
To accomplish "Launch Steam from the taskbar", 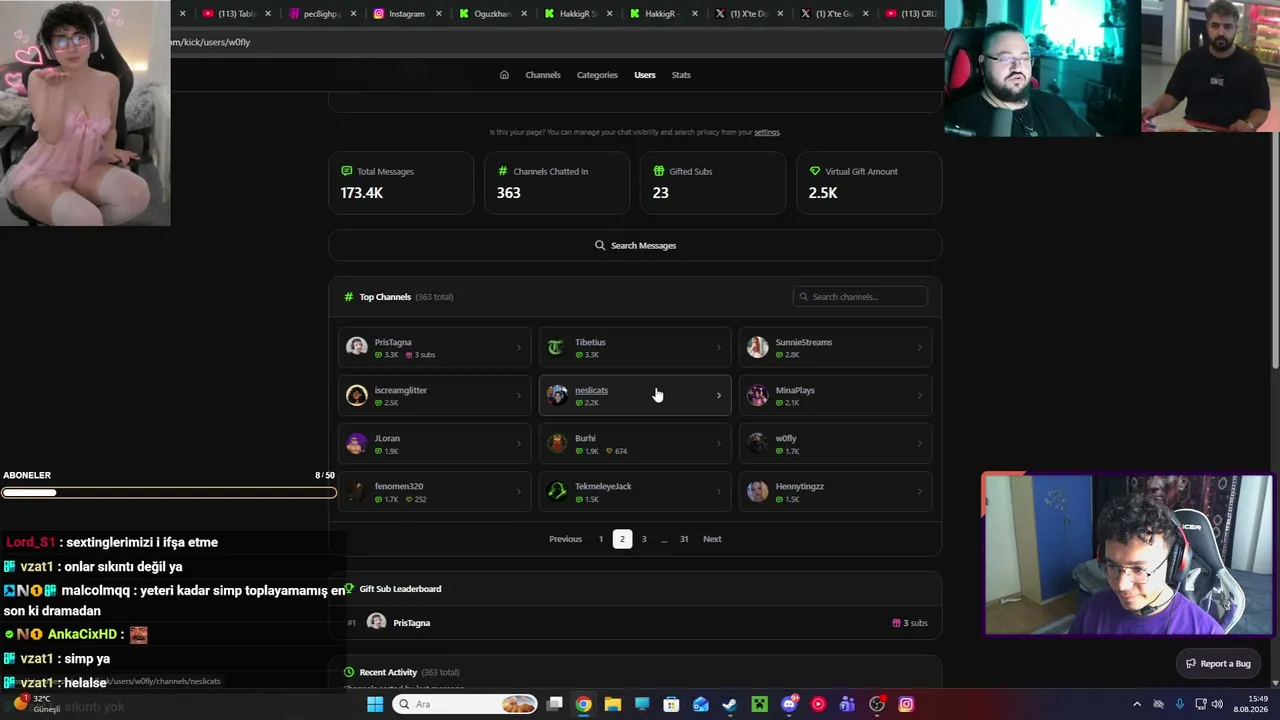I will pos(730,704).
